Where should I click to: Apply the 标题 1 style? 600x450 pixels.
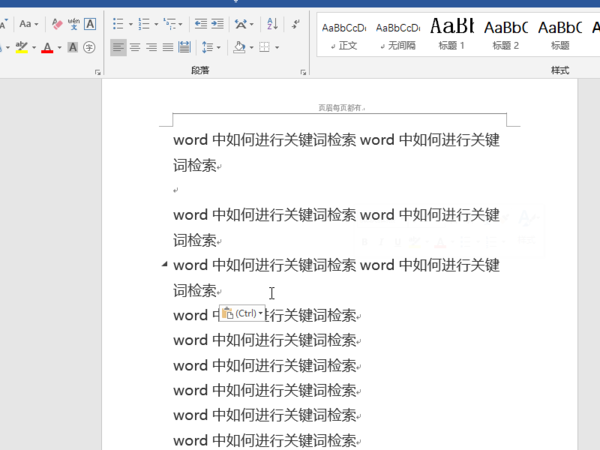tap(452, 36)
